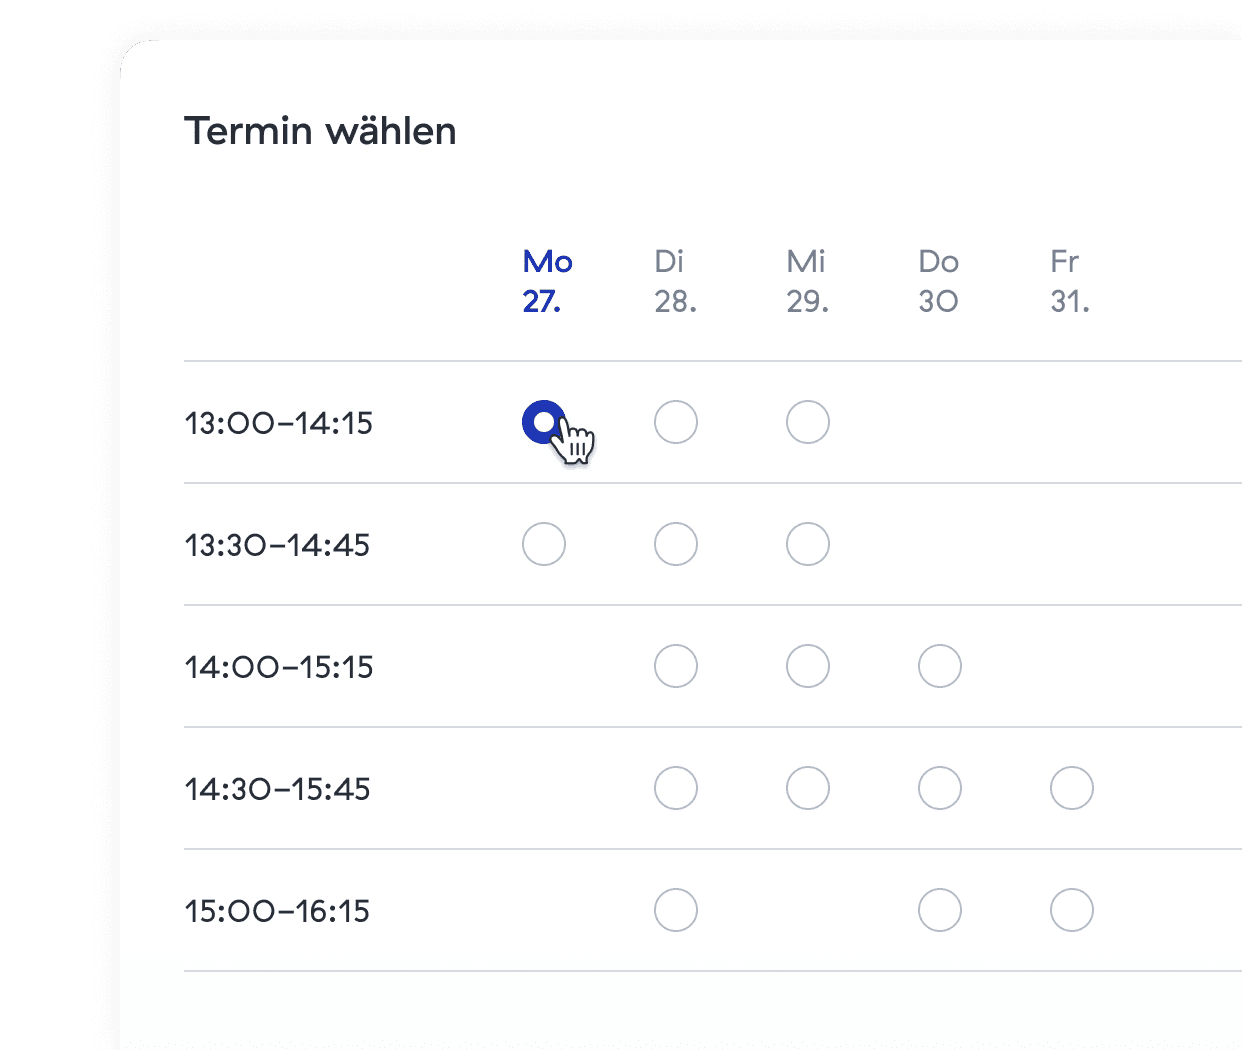Choose Tuesday 28. 13:00–14:15 appointment
The image size is (1242, 1050).
coord(676,422)
